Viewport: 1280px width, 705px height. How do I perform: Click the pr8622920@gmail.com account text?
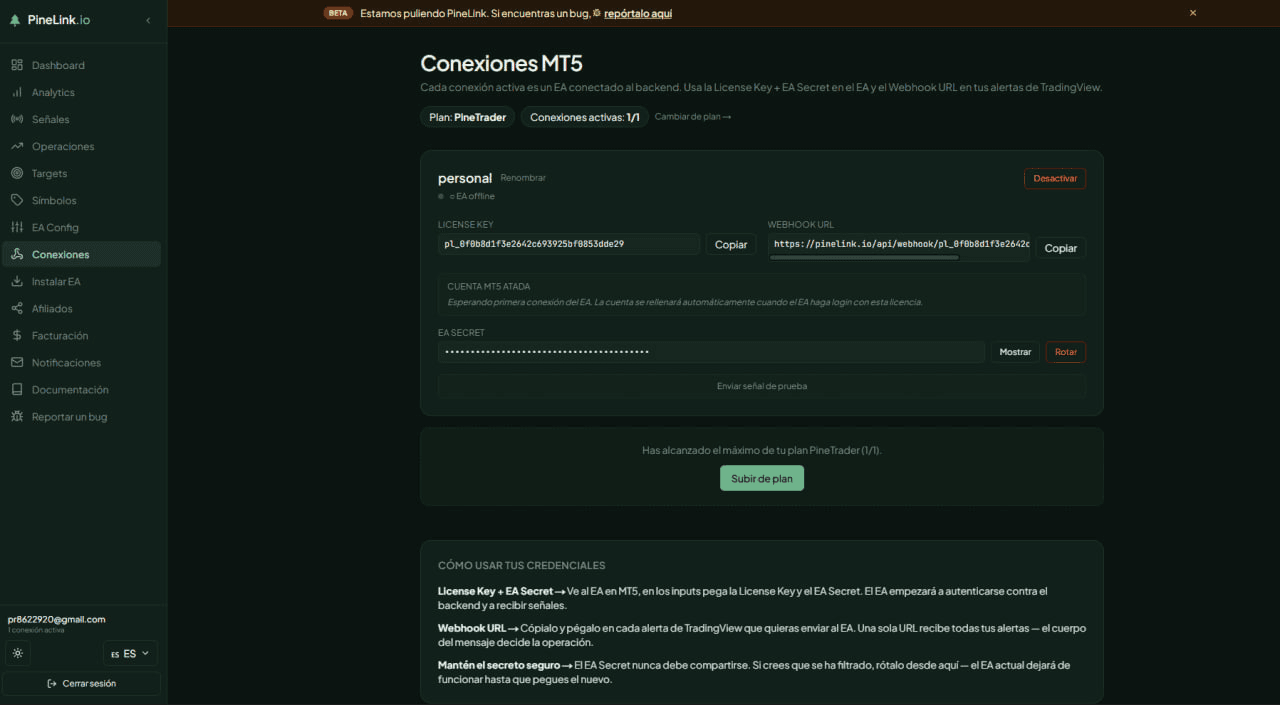(56, 619)
